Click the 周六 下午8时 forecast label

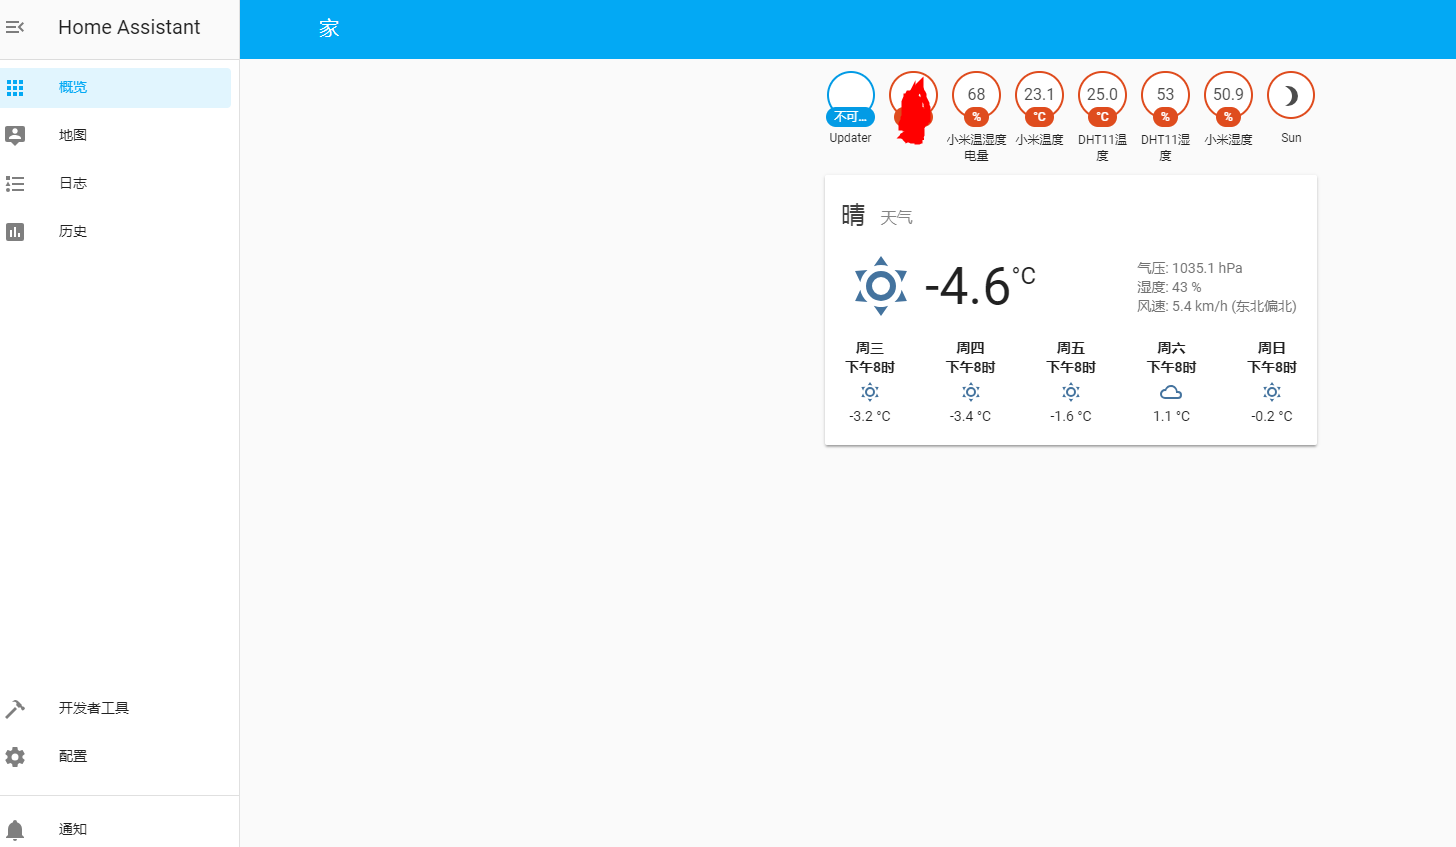click(x=1171, y=358)
